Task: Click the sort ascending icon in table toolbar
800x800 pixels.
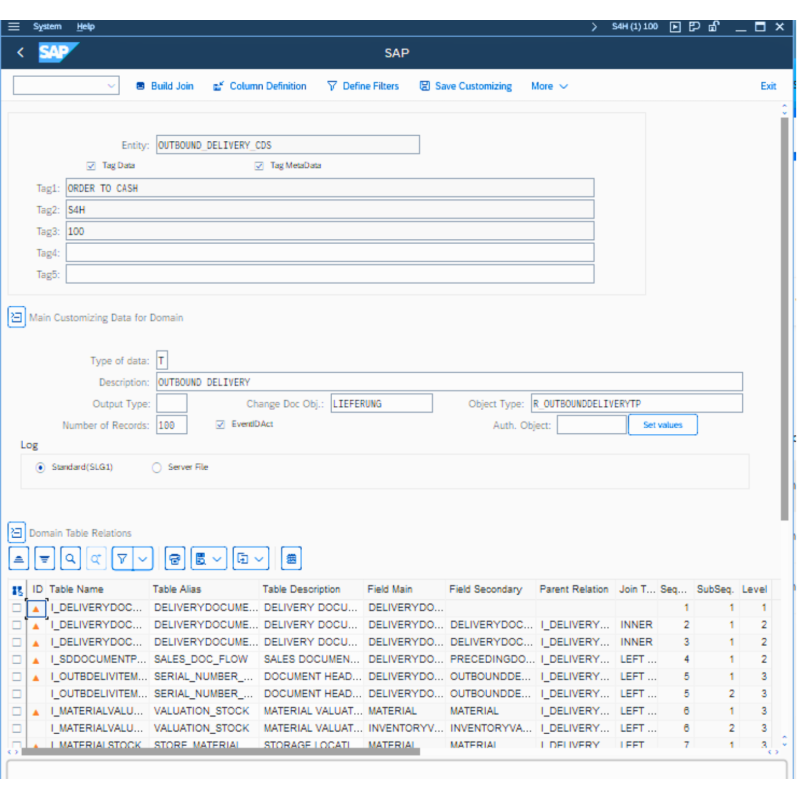Action: [x=20, y=558]
